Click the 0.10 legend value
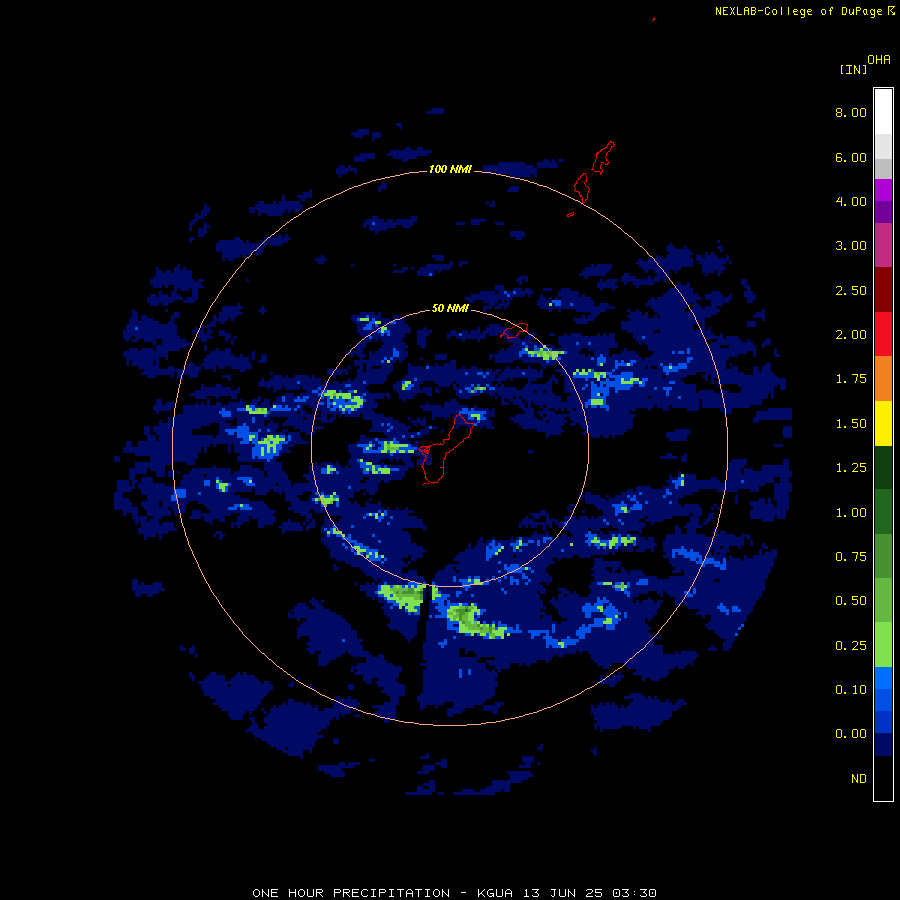Screen dimensions: 900x900 click(851, 690)
